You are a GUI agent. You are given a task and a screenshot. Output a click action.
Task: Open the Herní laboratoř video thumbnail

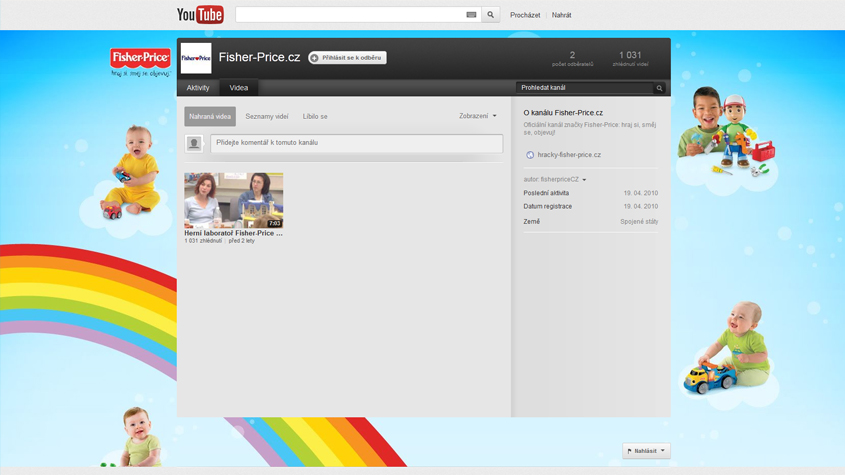coord(233,200)
